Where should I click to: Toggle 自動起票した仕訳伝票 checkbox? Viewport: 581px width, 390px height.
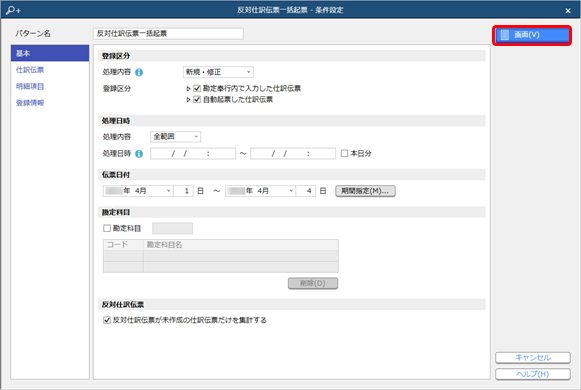point(197,99)
